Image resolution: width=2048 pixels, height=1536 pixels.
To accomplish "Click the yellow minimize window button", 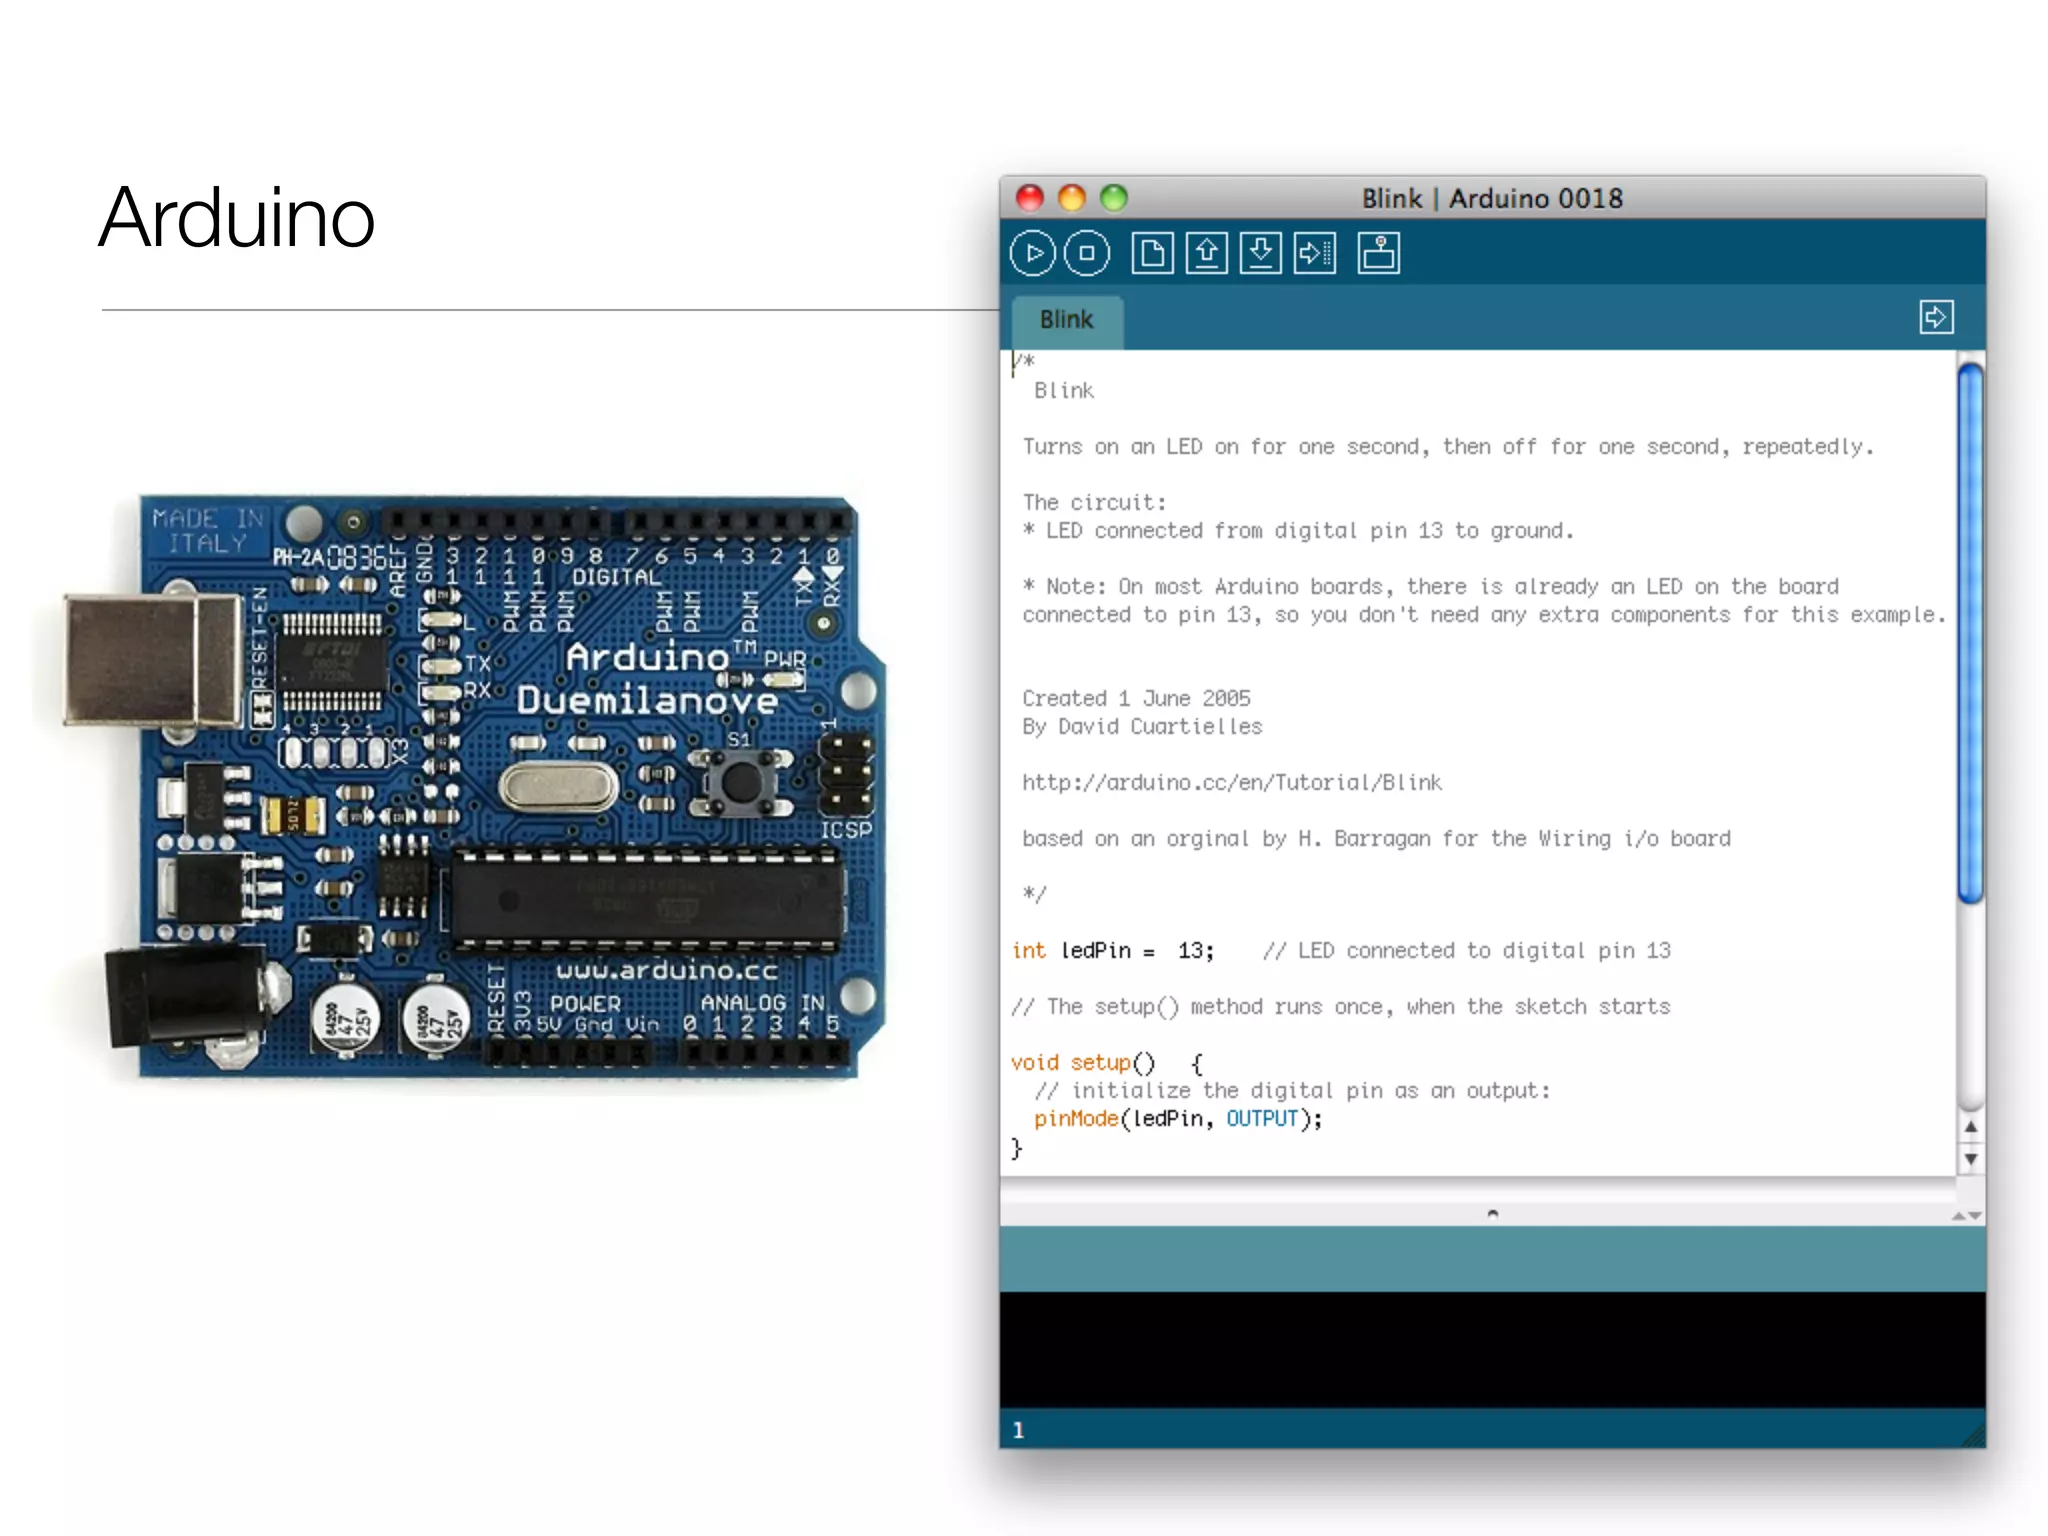I will [1071, 198].
